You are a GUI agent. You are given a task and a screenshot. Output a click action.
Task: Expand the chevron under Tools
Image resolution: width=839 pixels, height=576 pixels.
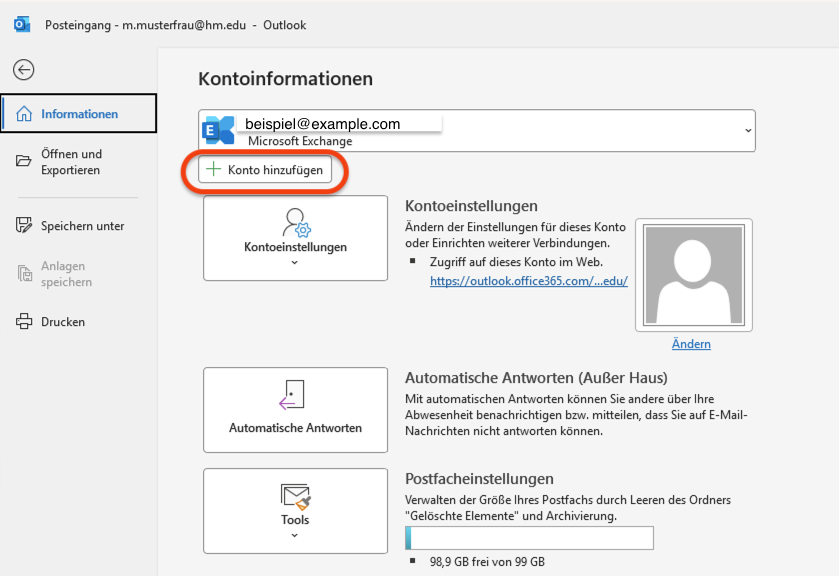click(x=294, y=535)
